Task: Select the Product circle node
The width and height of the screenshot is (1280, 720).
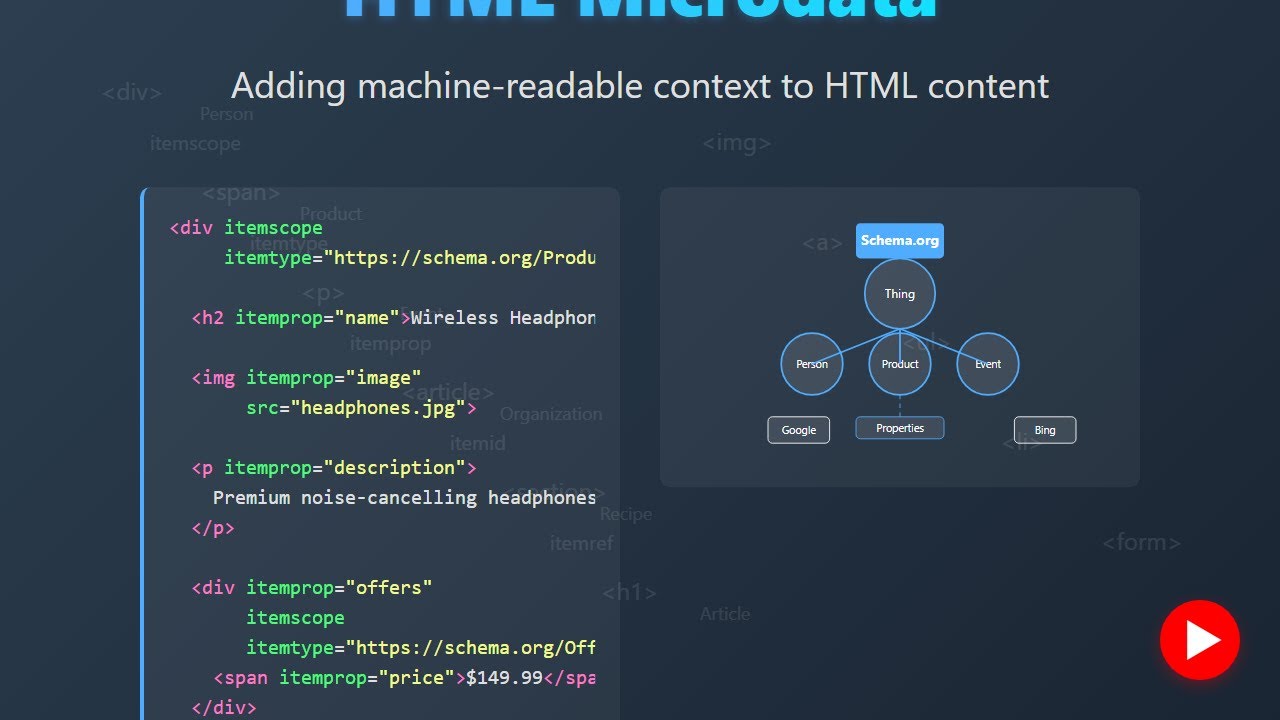Action: pos(900,364)
